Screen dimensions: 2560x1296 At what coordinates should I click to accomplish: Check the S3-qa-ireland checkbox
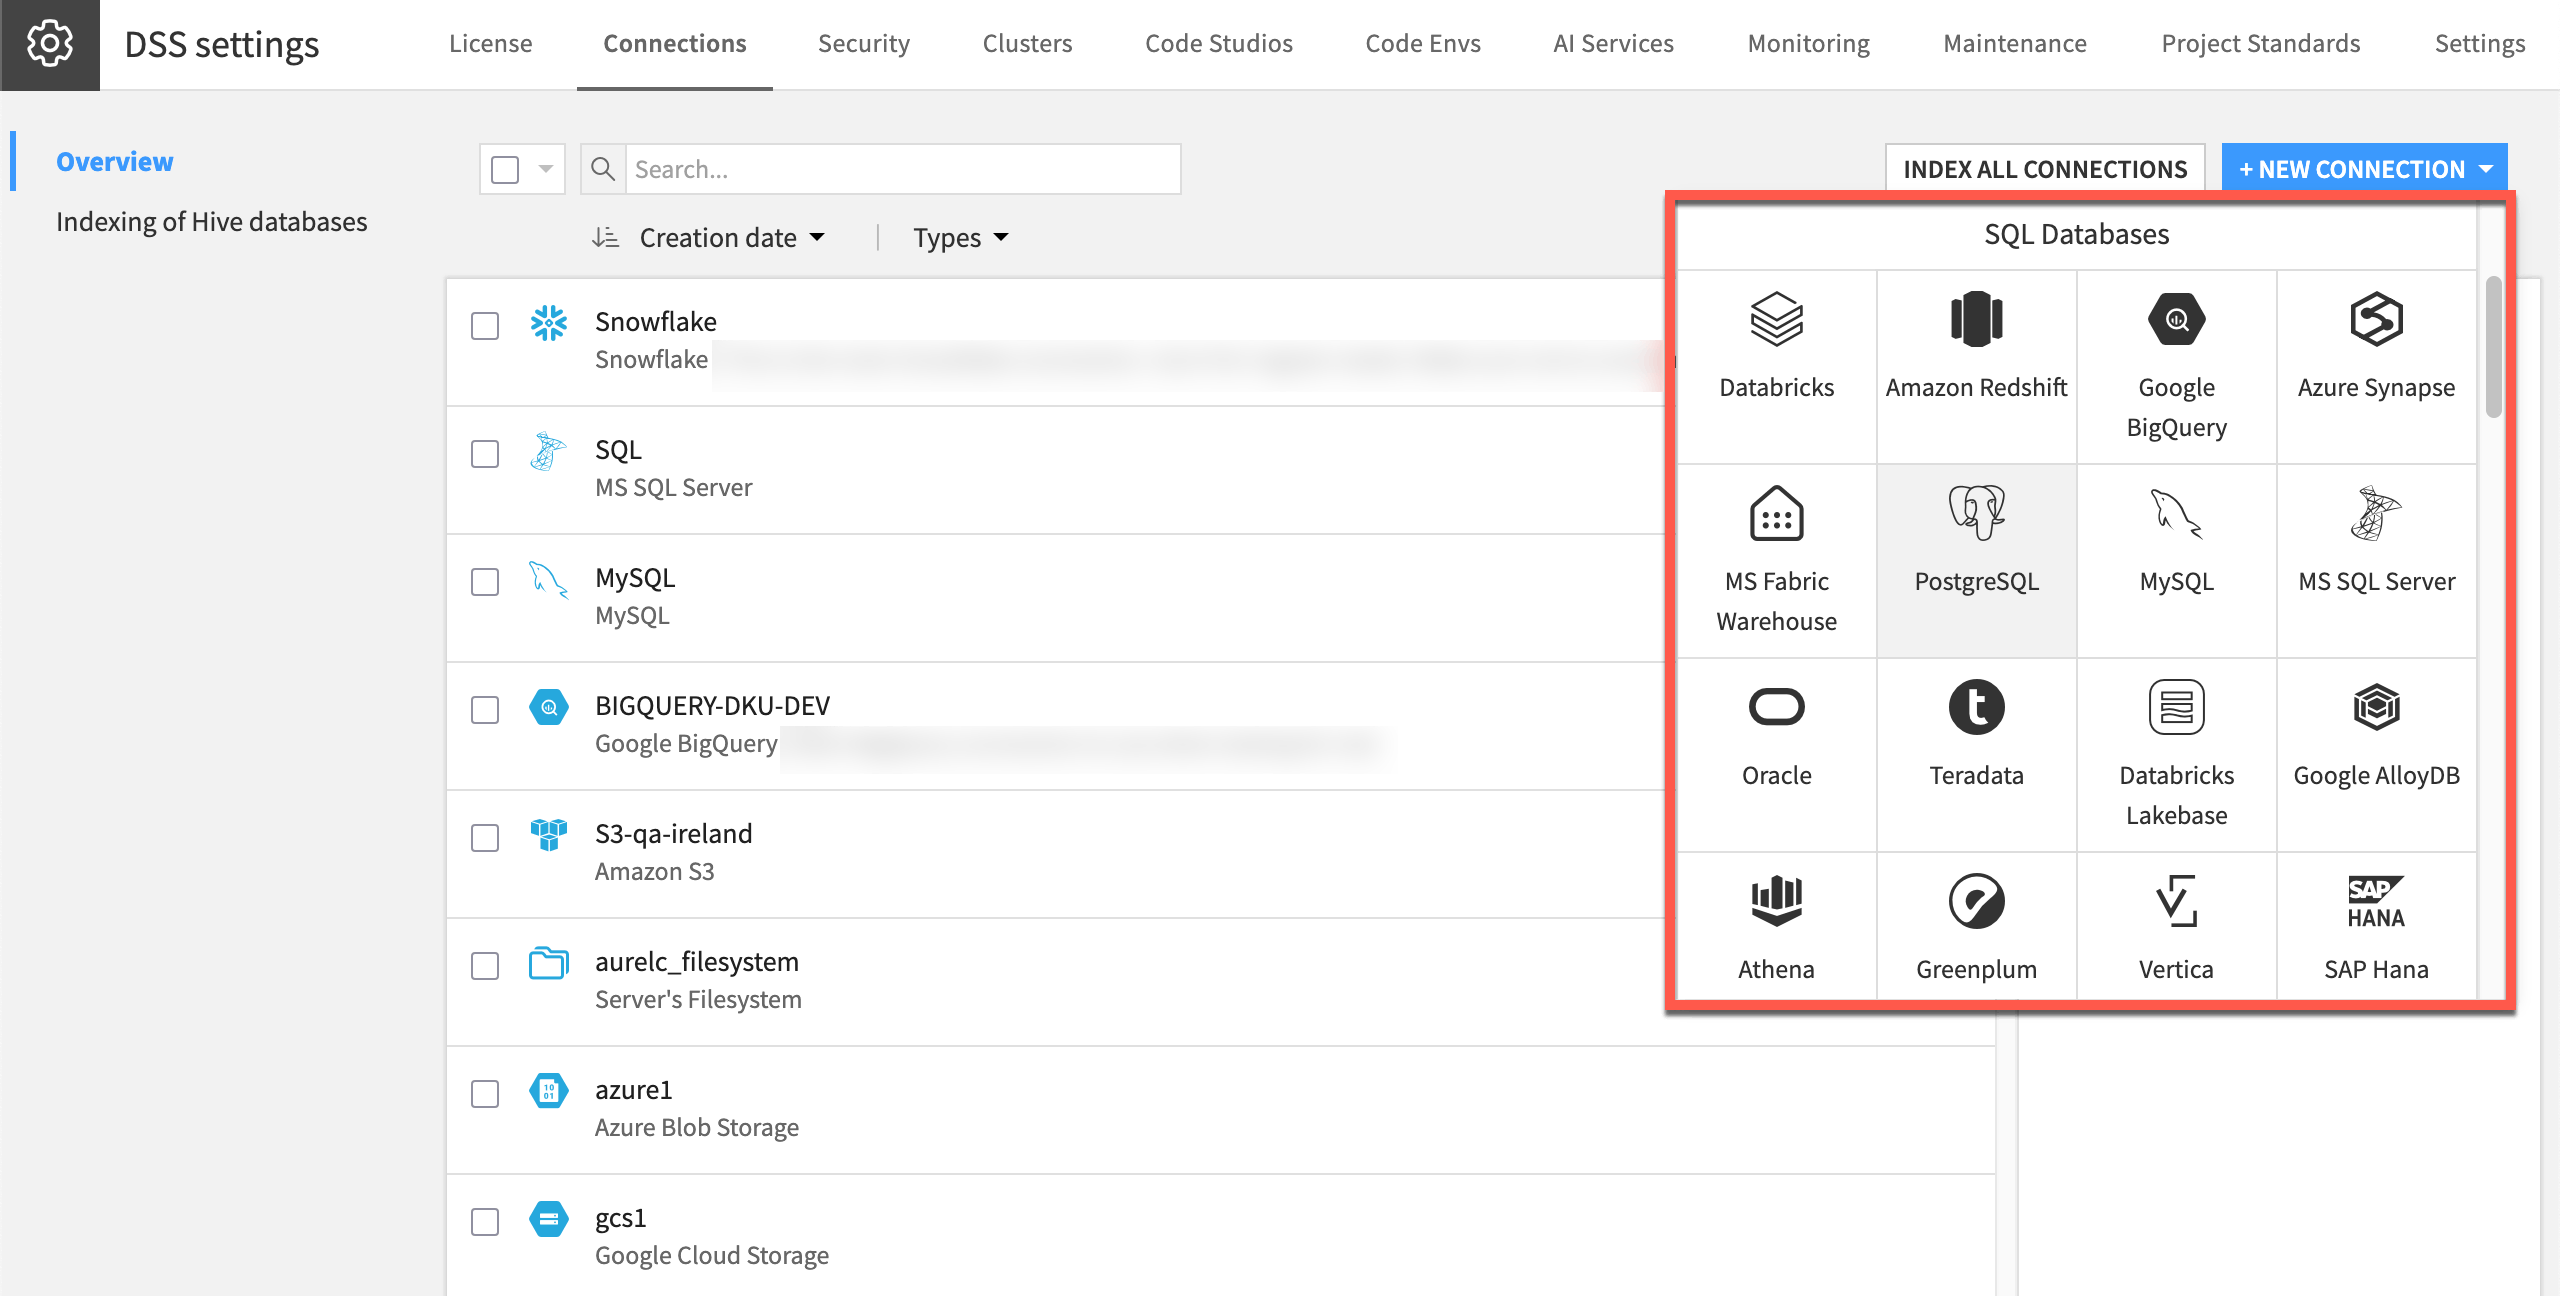[485, 838]
